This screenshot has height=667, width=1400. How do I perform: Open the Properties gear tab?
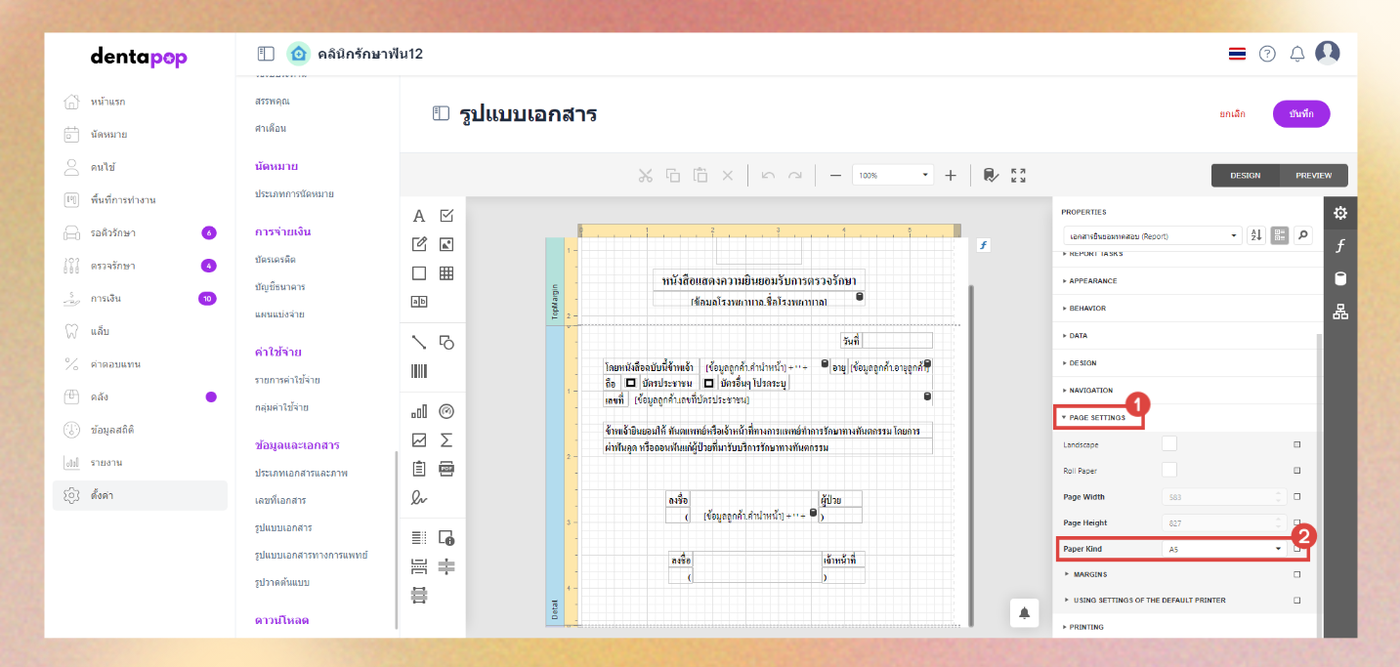point(1340,213)
